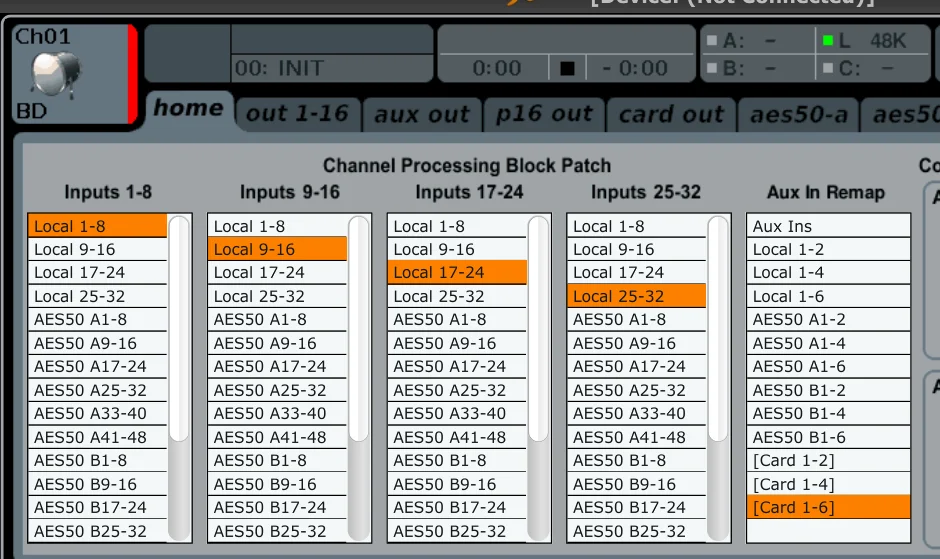Select AES50 A33-40 for Inputs 25-32
Screen dimensions: 940x559
point(637,414)
